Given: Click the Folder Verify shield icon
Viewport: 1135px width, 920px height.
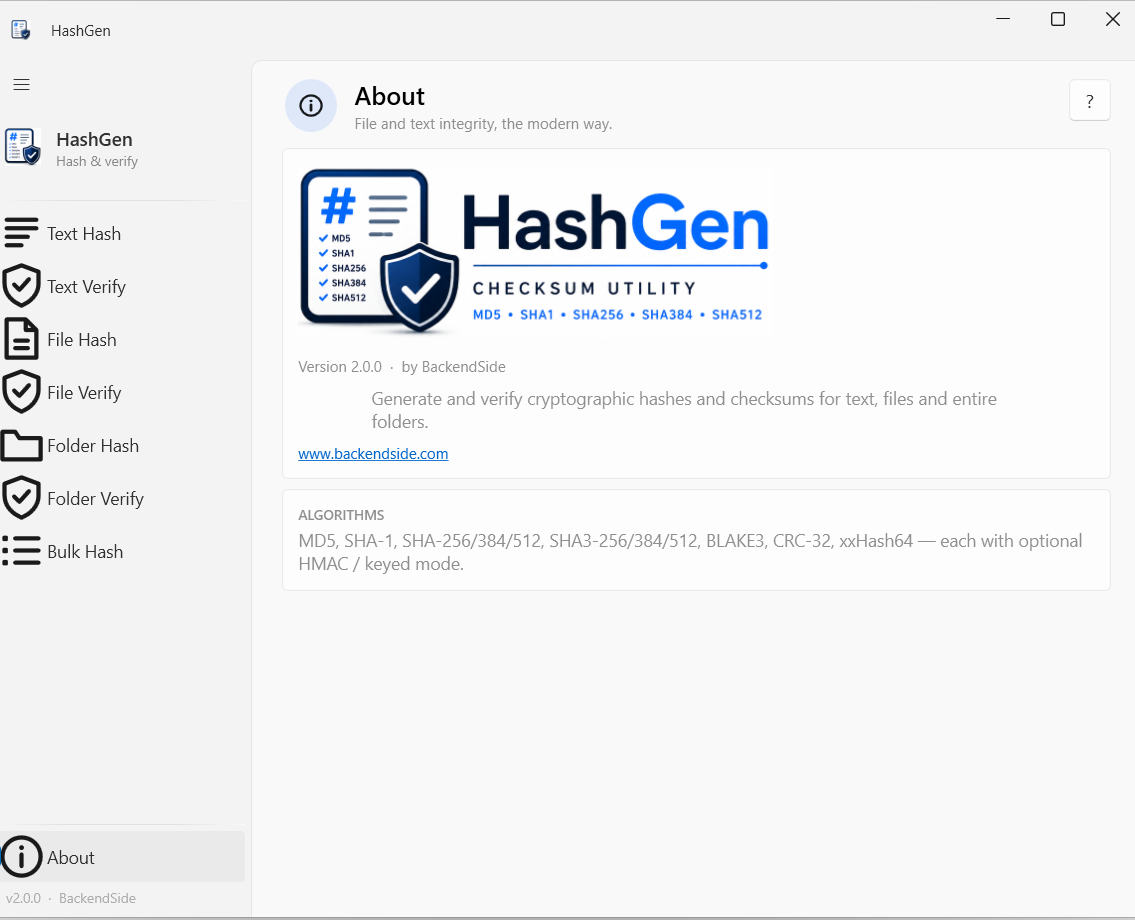Looking at the screenshot, I should pyautogui.click(x=21, y=498).
